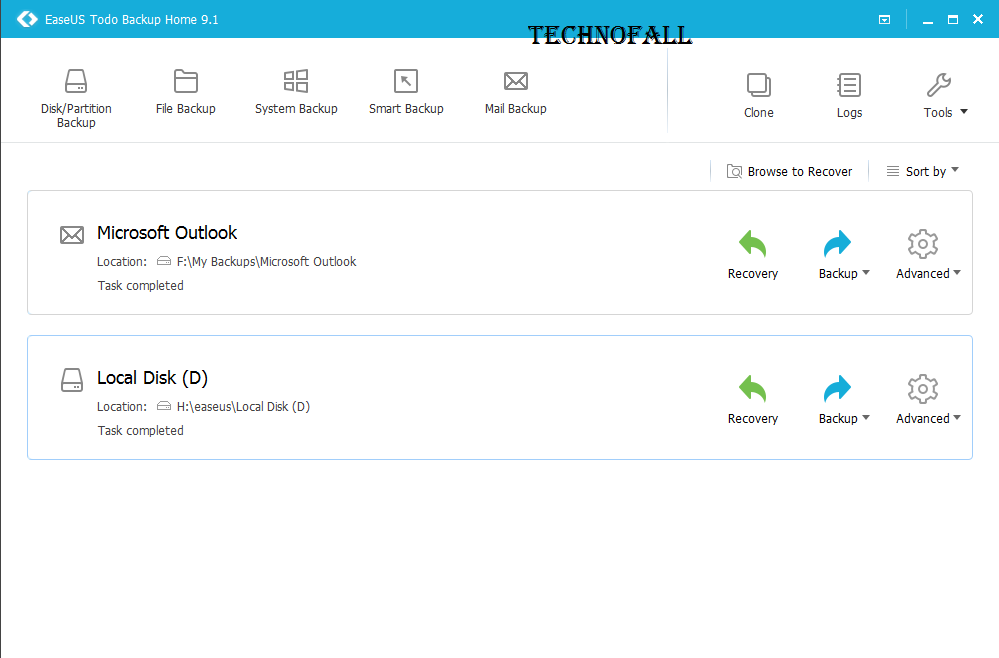This screenshot has height=658, width=999.
Task: View the Logs
Action: tap(849, 96)
